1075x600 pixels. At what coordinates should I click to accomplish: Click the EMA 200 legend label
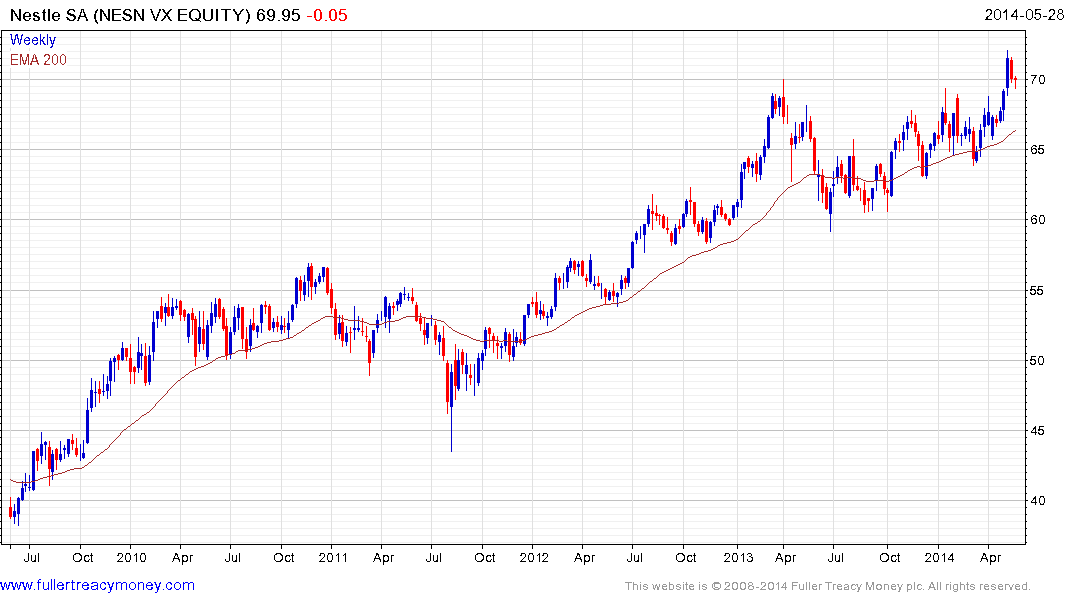[38, 60]
